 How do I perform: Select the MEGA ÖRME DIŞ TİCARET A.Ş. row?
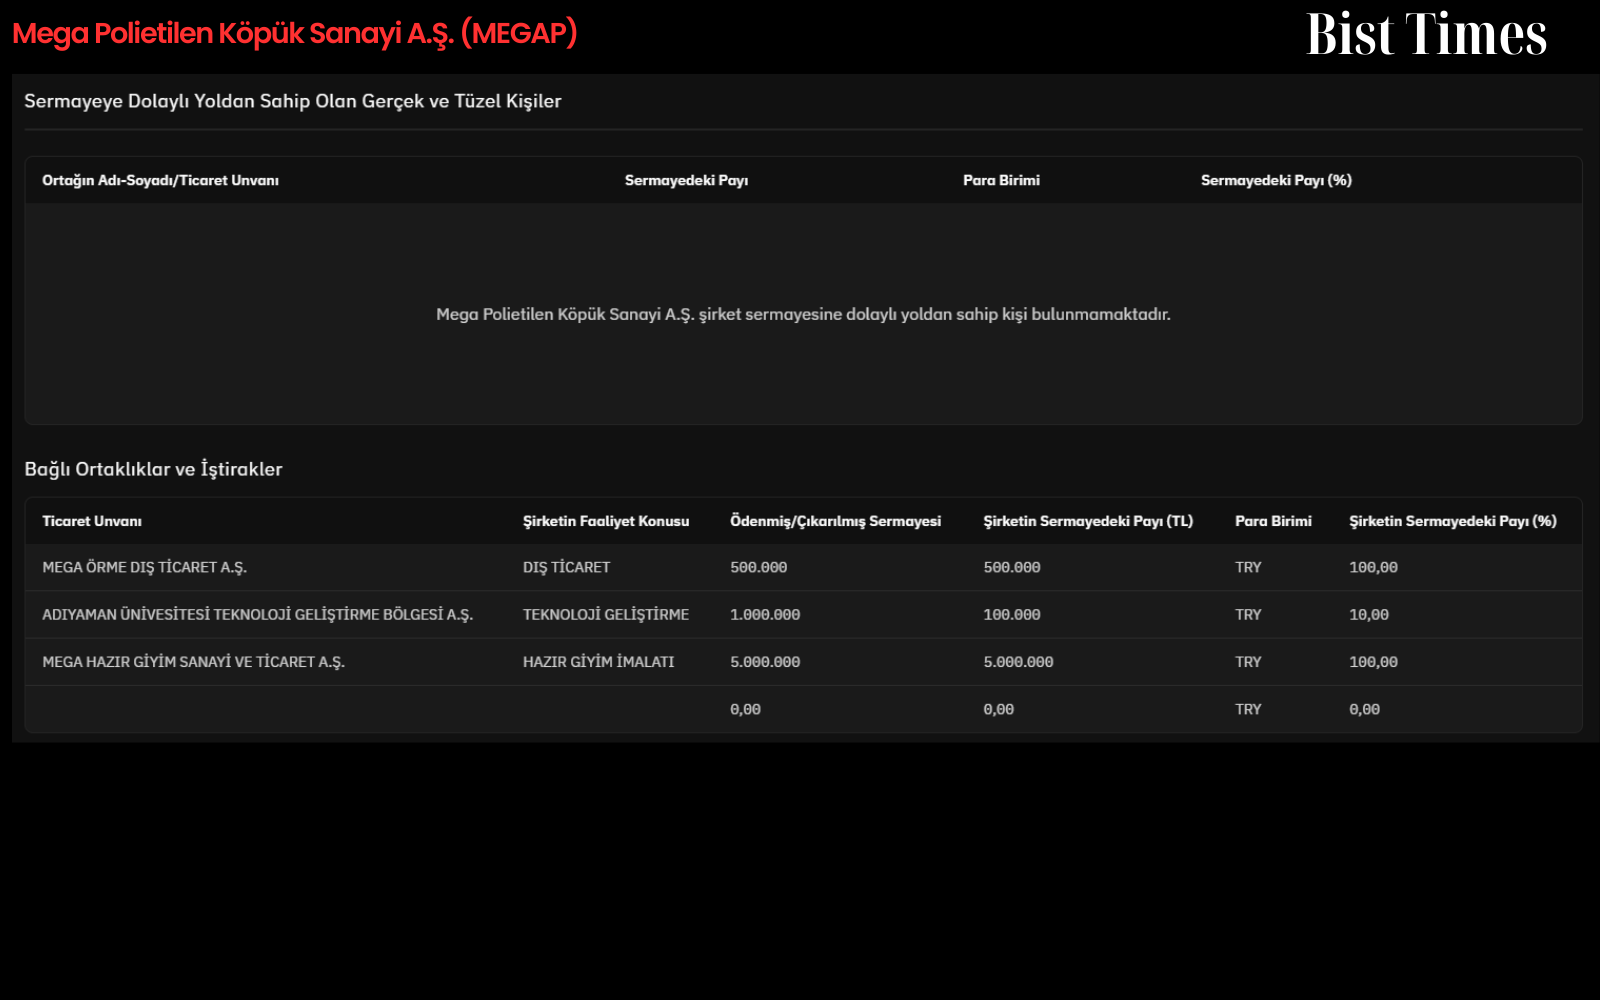803,567
